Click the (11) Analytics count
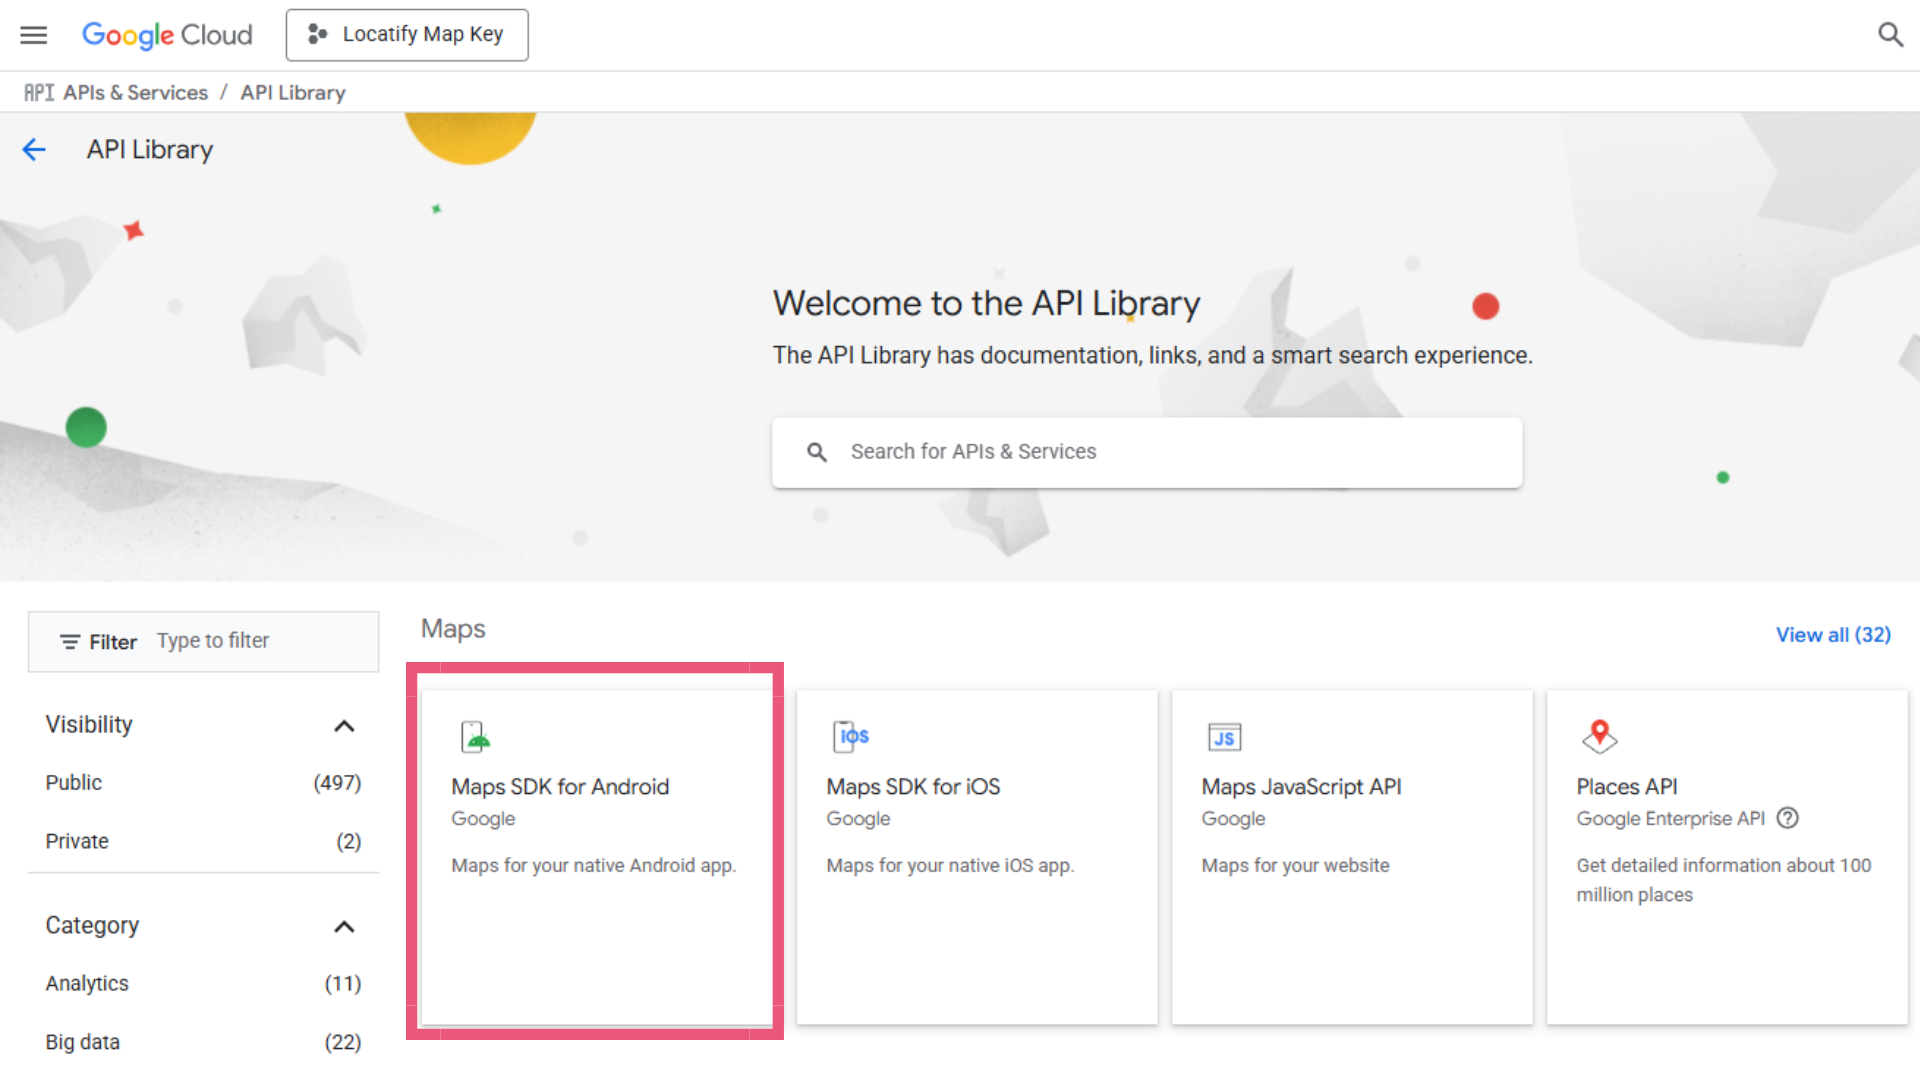 [342, 984]
